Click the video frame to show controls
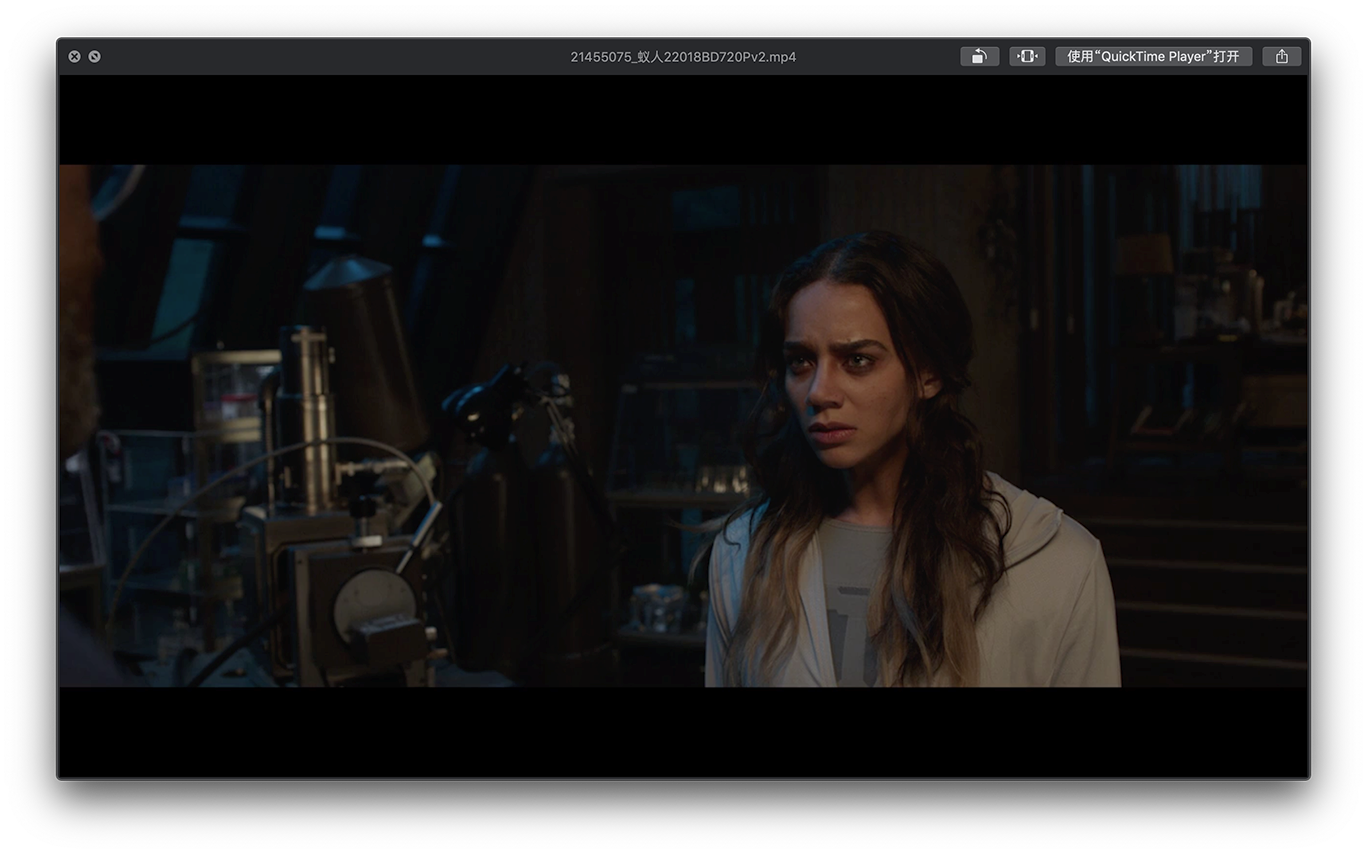This screenshot has height=854, width=1366. pos(683,426)
